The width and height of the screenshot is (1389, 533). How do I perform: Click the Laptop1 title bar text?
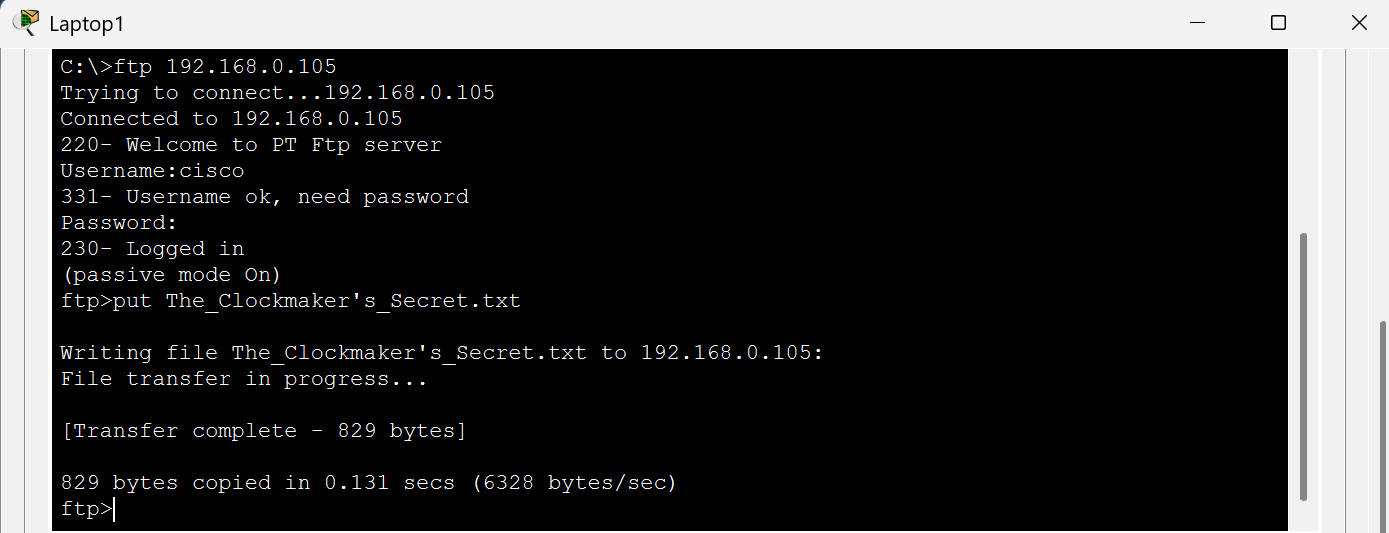pos(87,24)
